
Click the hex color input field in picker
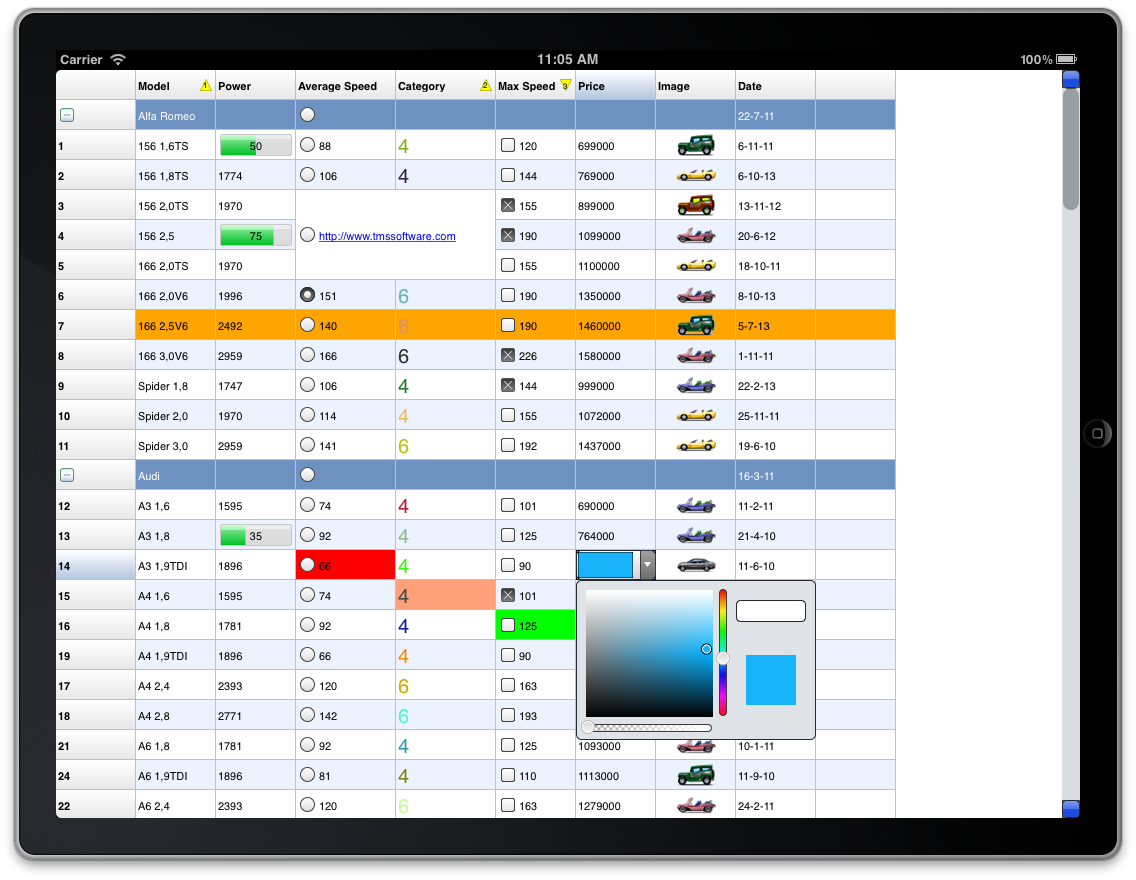click(770, 611)
